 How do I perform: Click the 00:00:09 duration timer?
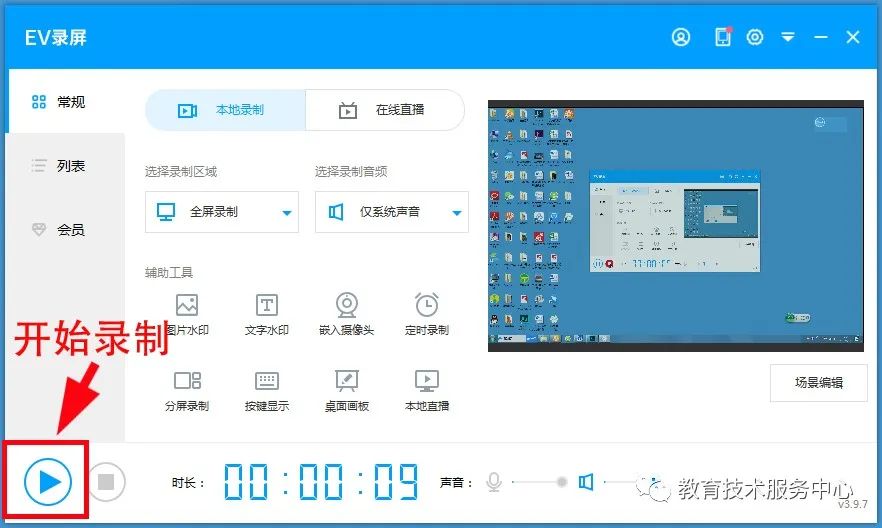pos(321,482)
